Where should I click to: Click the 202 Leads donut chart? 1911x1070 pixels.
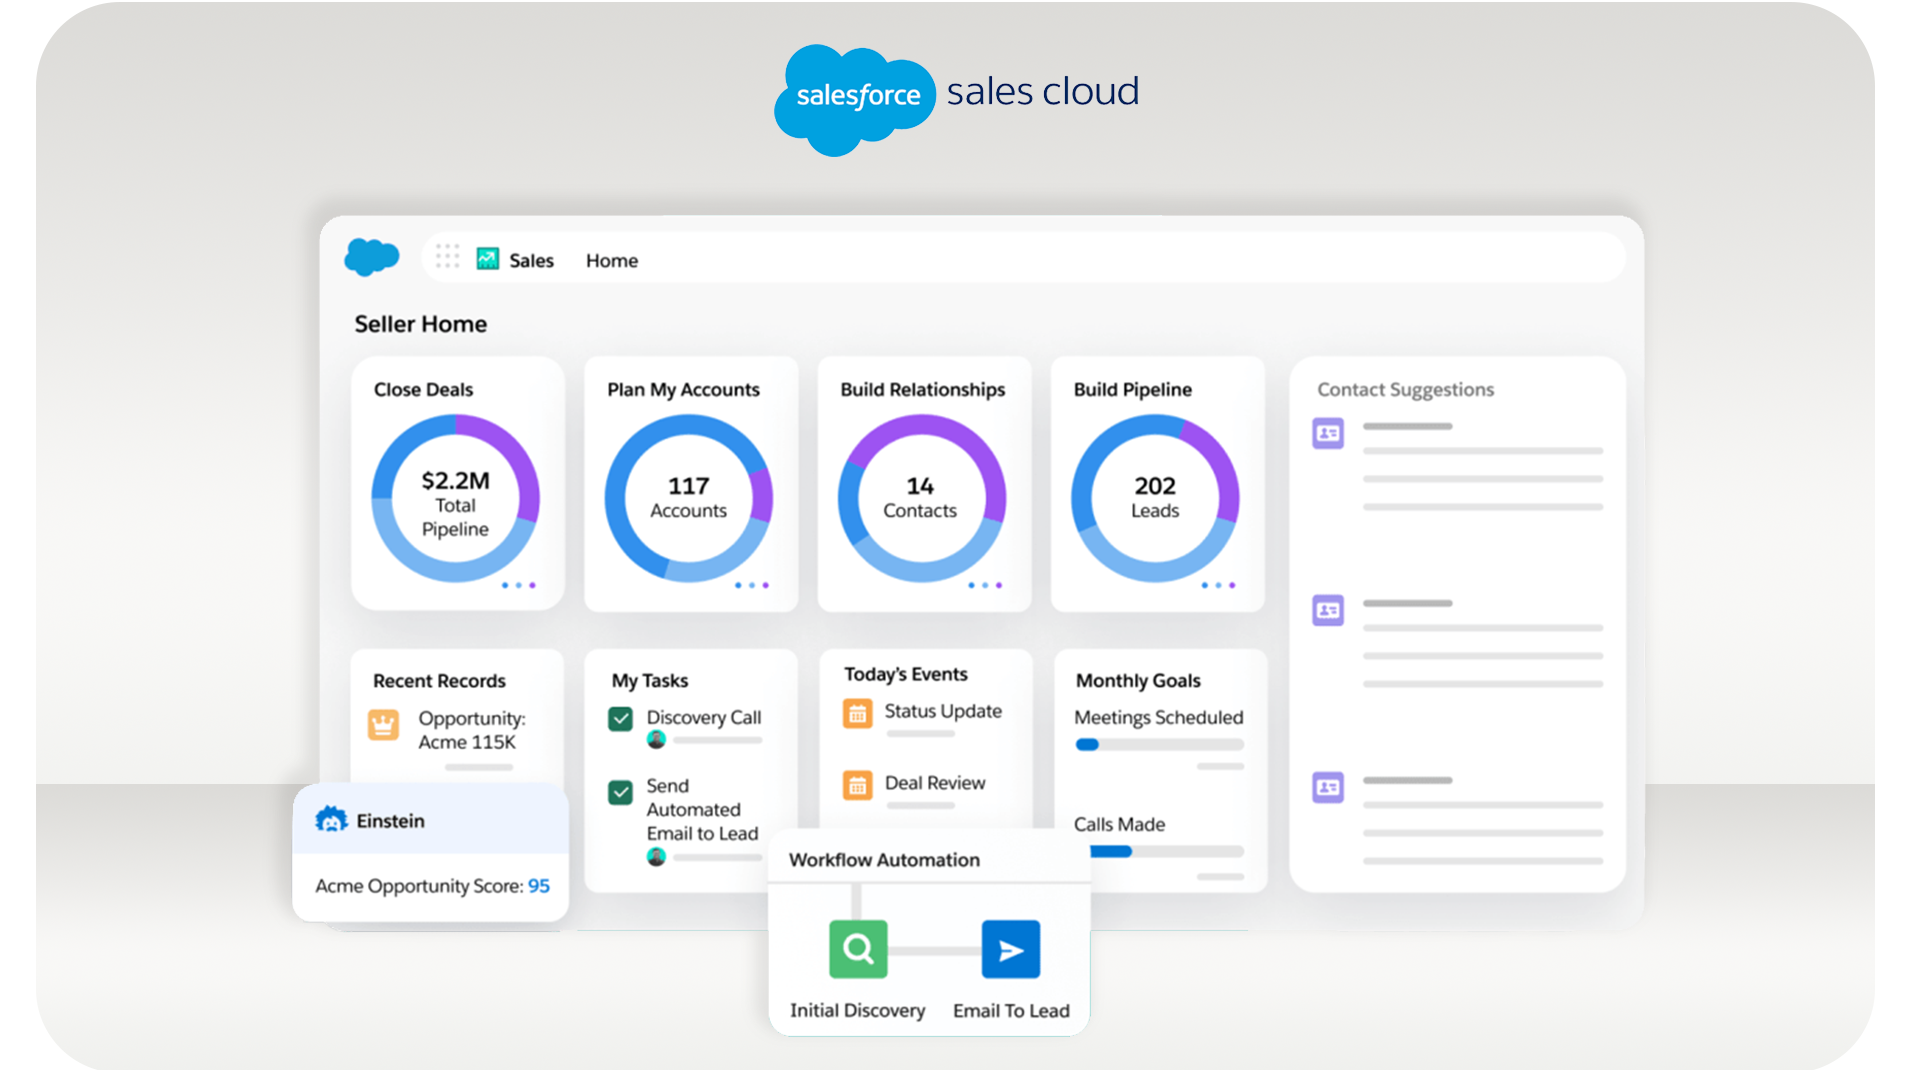pos(1155,498)
